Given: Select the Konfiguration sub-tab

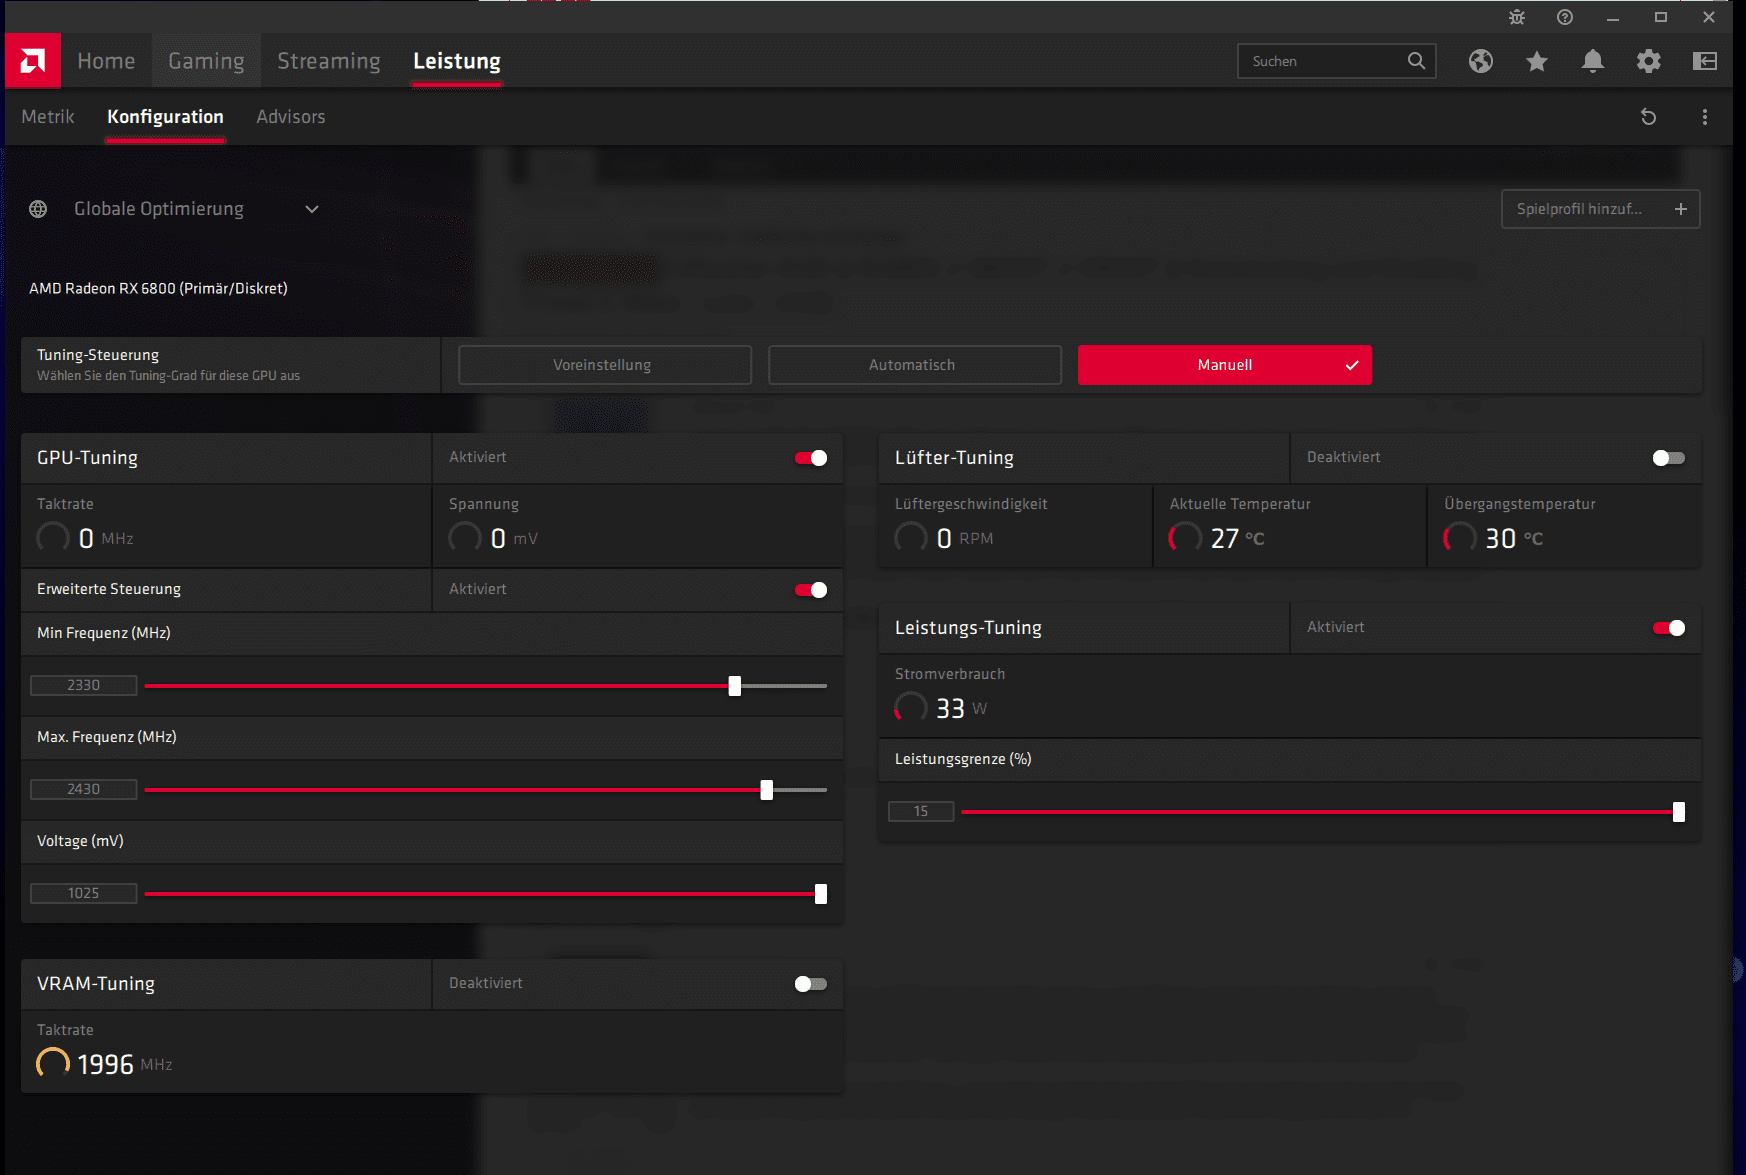Looking at the screenshot, I should tap(165, 117).
